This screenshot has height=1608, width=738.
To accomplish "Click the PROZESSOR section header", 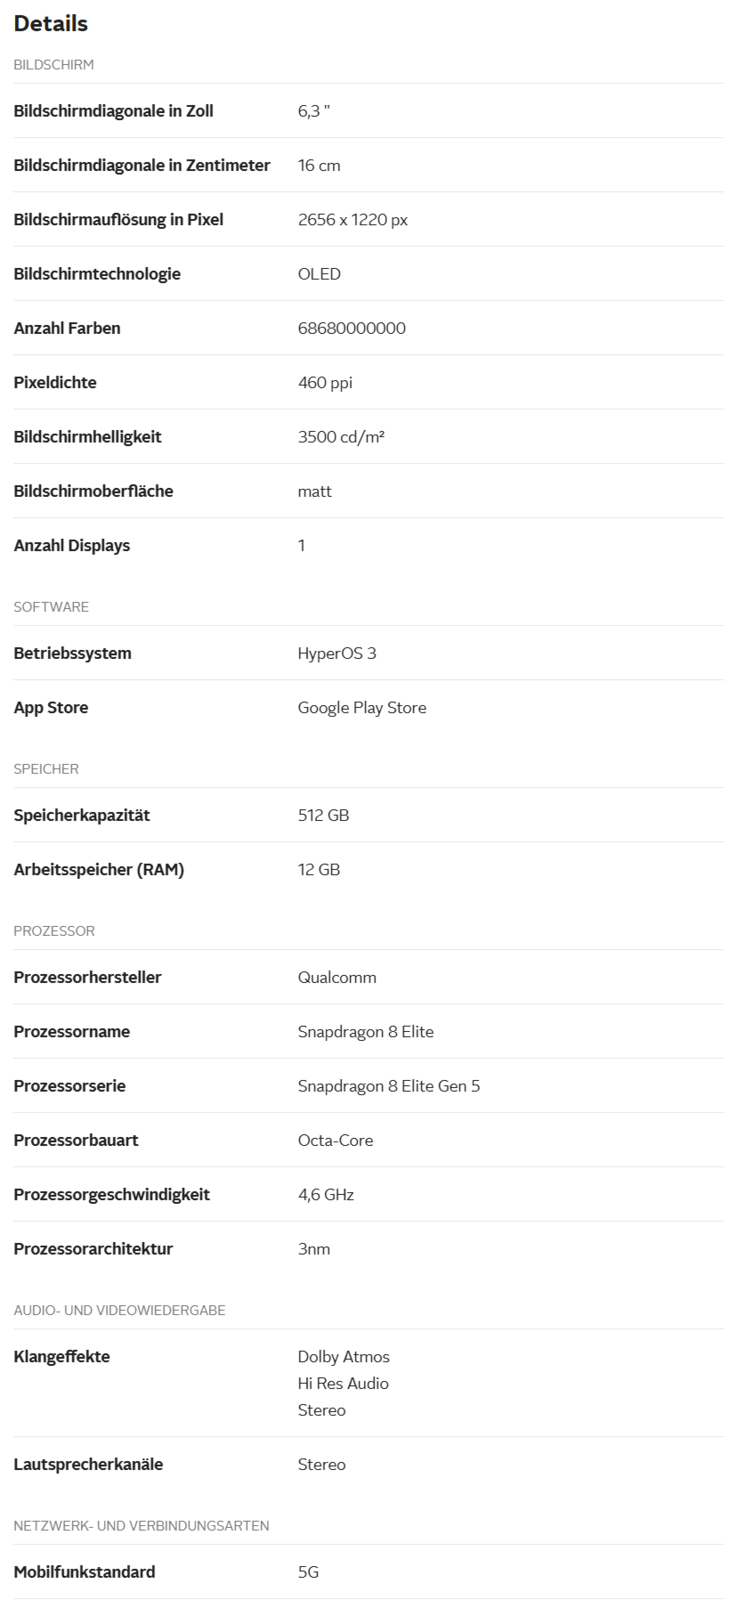I will 54,931.
